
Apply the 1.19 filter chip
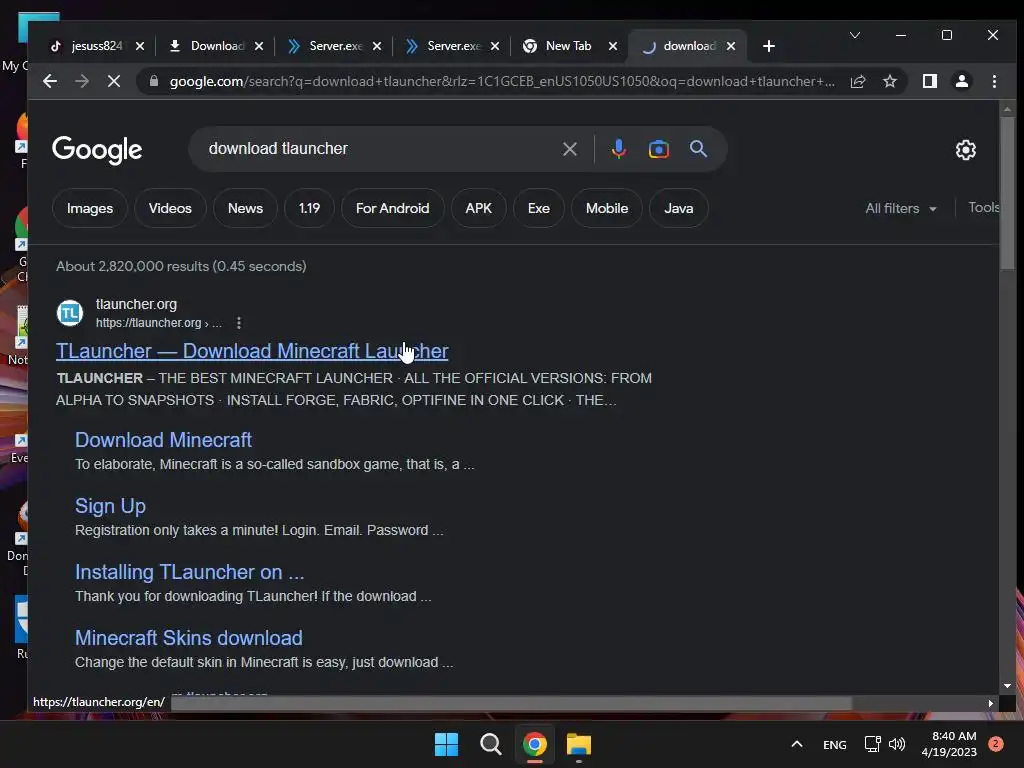pos(309,208)
